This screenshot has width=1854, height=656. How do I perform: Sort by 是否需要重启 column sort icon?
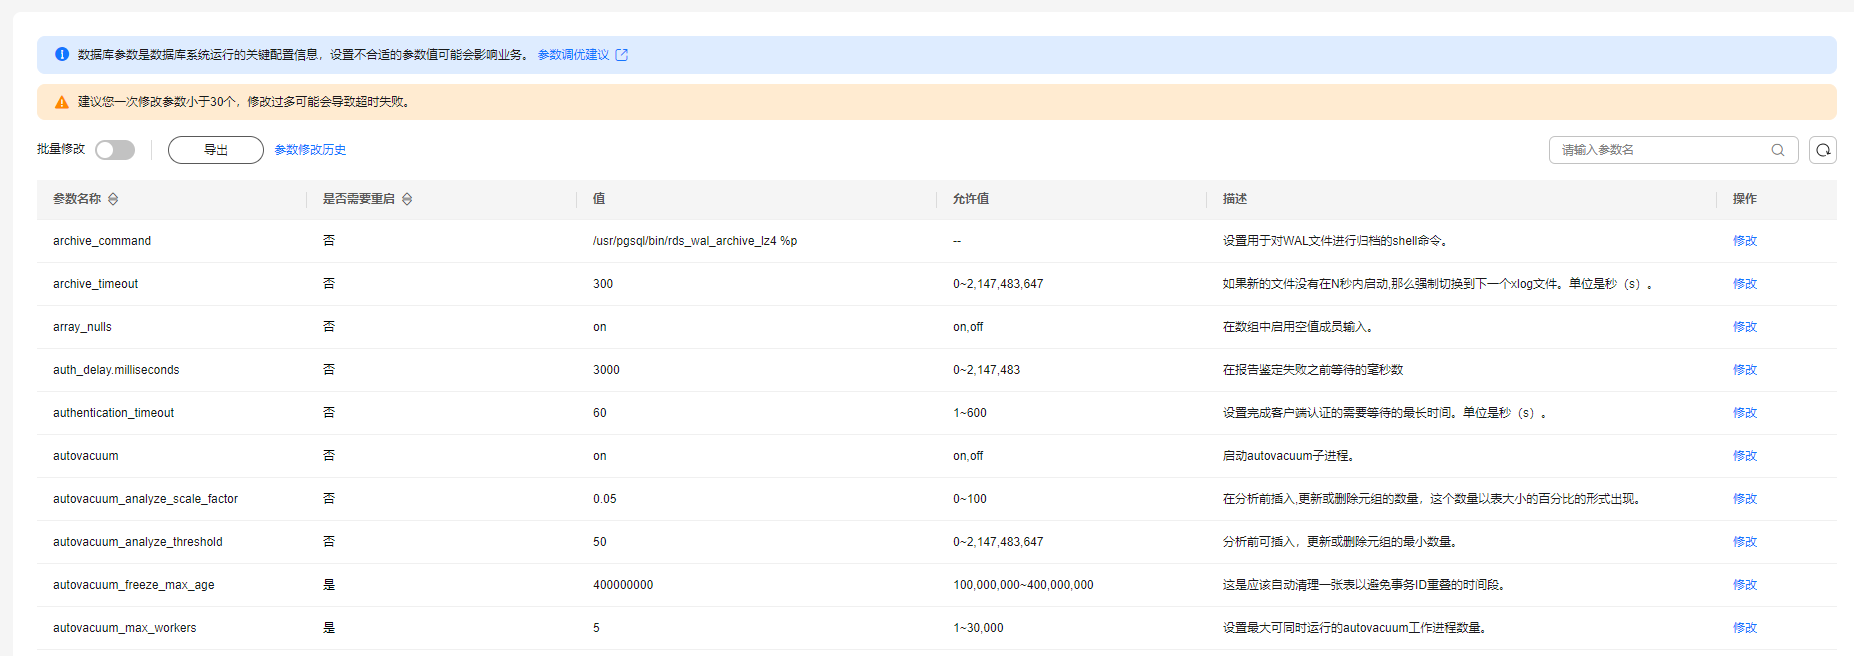(x=407, y=199)
